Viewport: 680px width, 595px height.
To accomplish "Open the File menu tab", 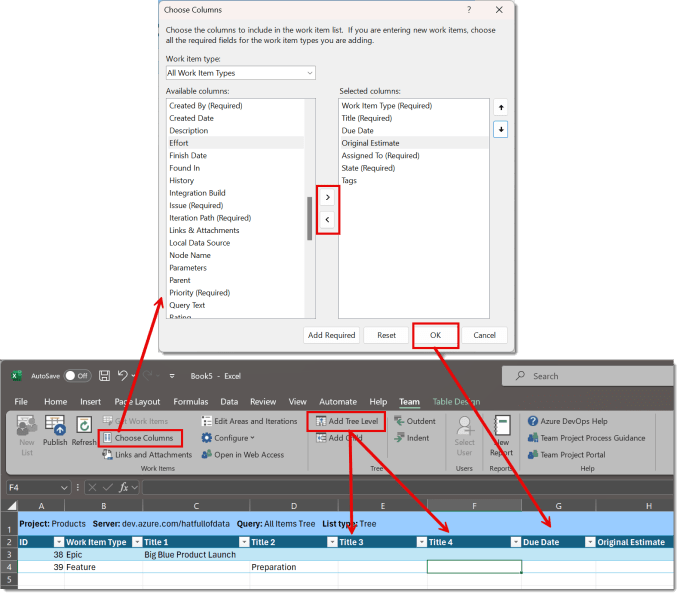I will point(21,402).
